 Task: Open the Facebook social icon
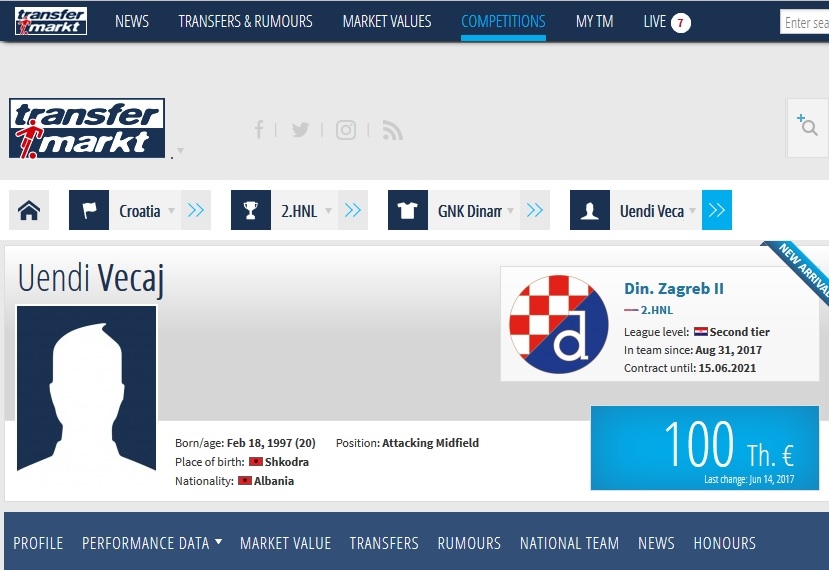[x=259, y=130]
